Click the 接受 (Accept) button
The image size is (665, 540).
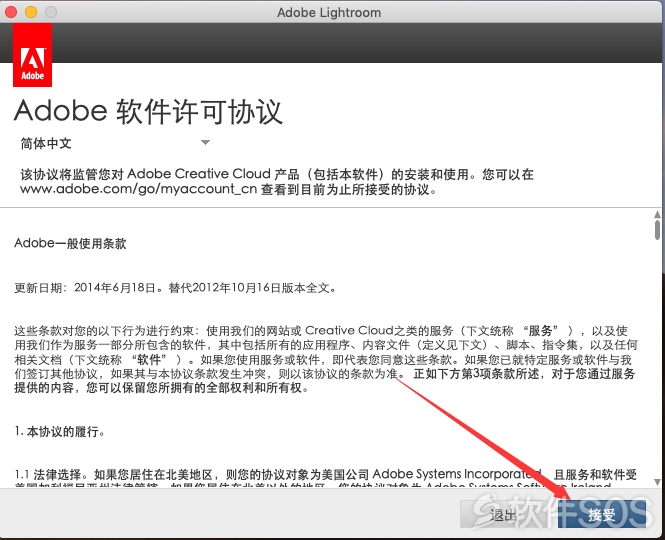[x=601, y=514]
